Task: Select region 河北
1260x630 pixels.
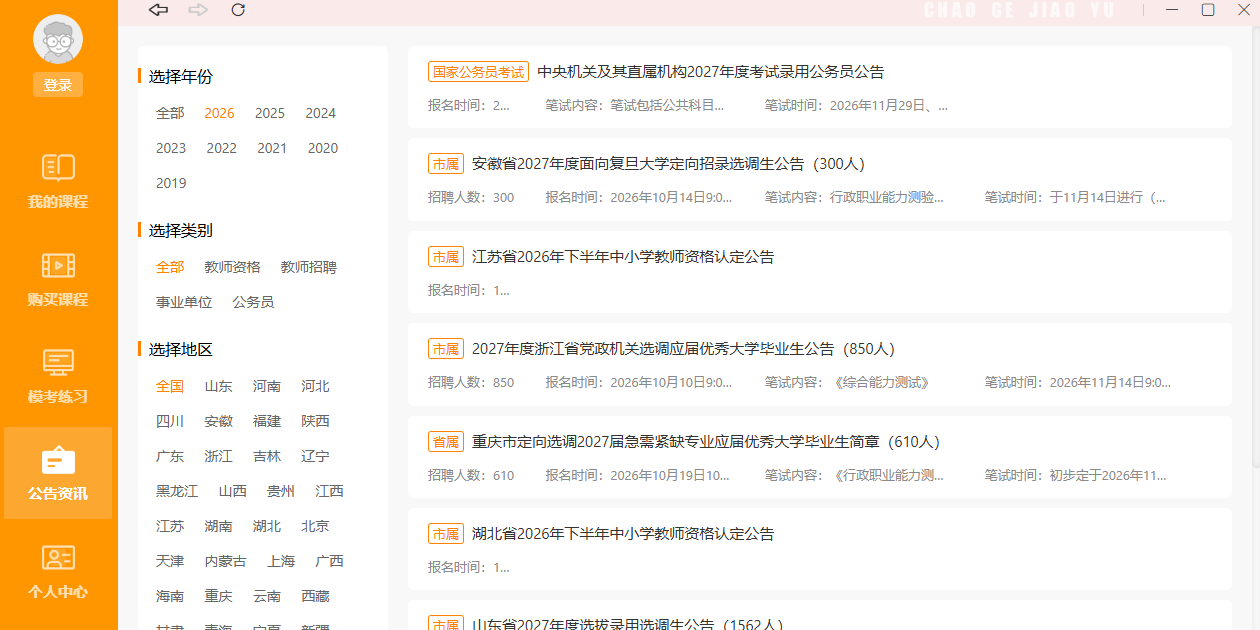Action: (x=315, y=386)
